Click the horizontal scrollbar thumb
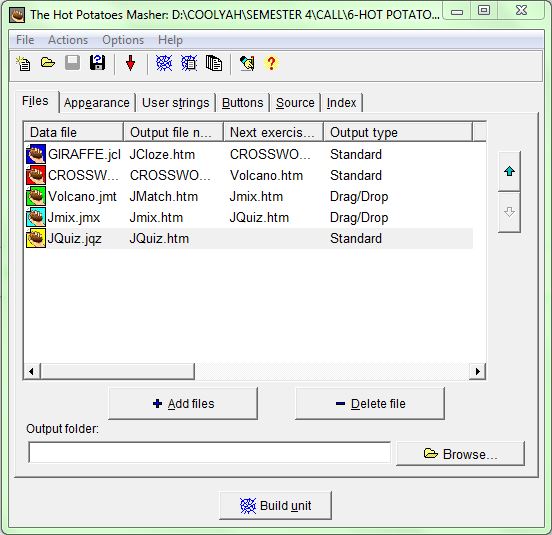The width and height of the screenshot is (552, 535). (118, 371)
